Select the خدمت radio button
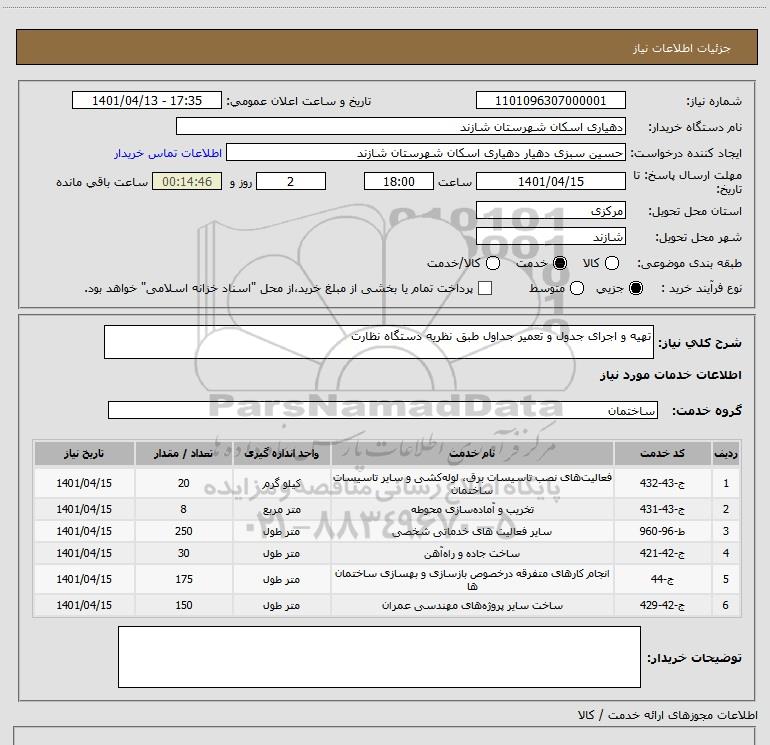770x745 pixels. pos(560,263)
